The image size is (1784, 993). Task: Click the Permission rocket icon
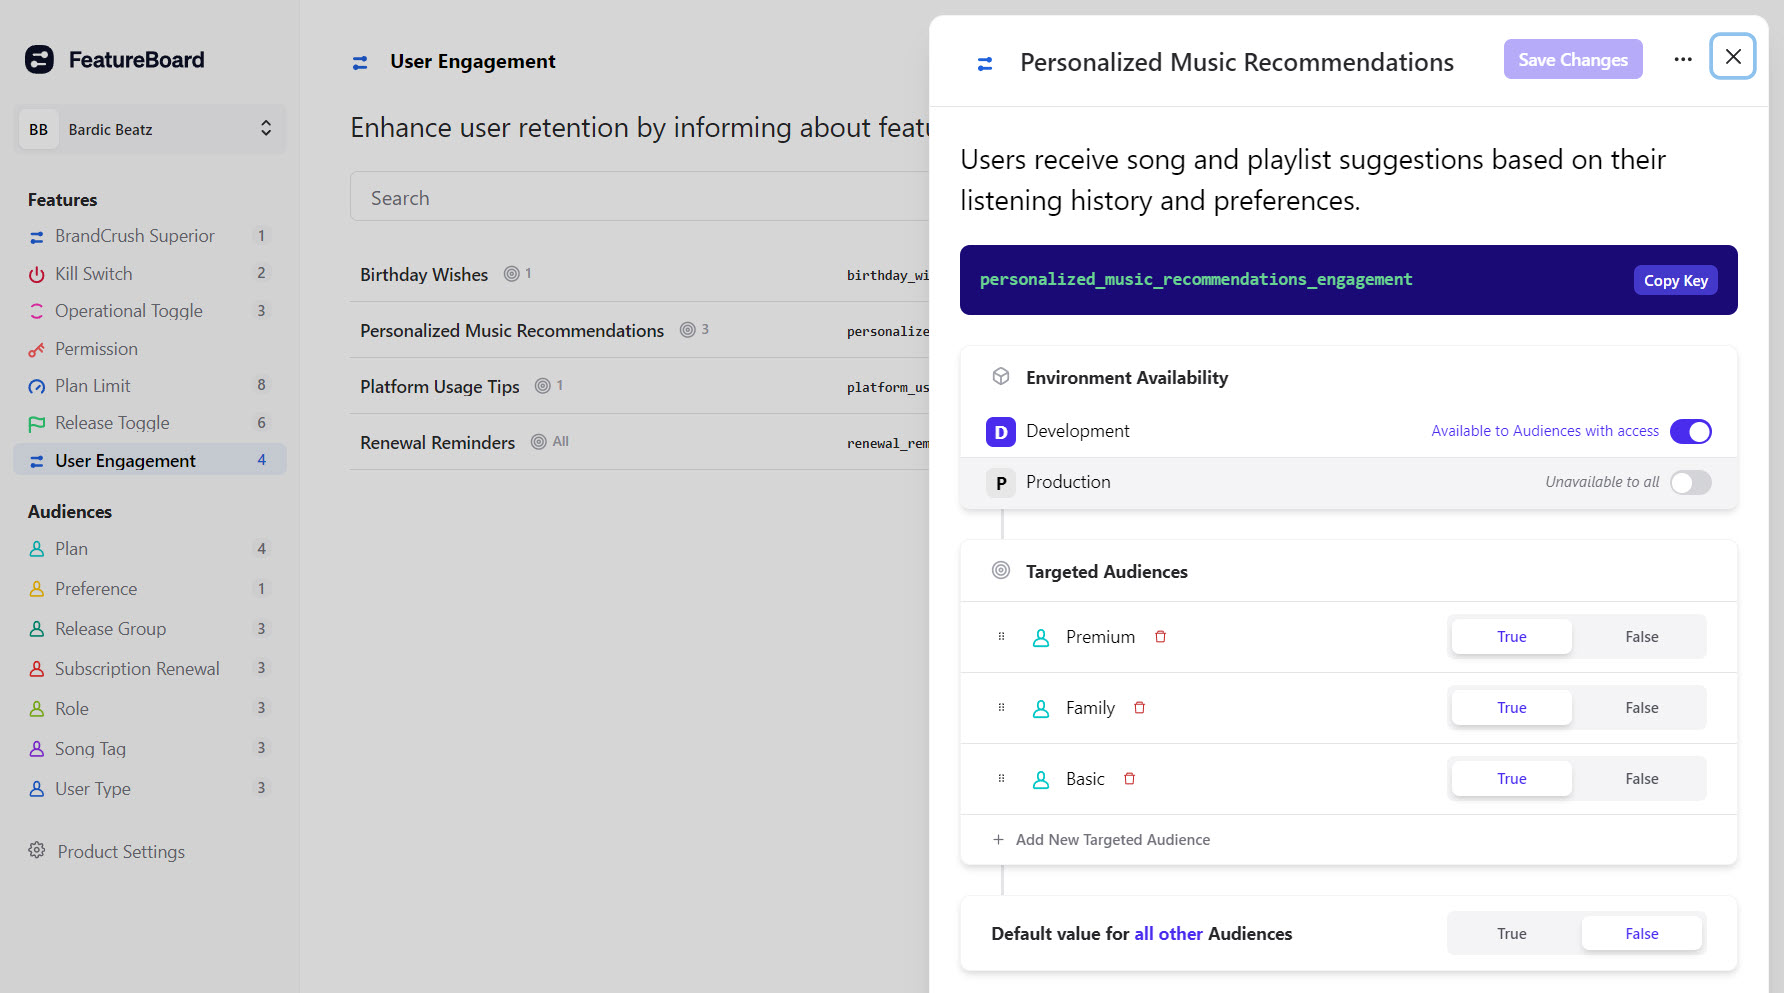click(36, 348)
